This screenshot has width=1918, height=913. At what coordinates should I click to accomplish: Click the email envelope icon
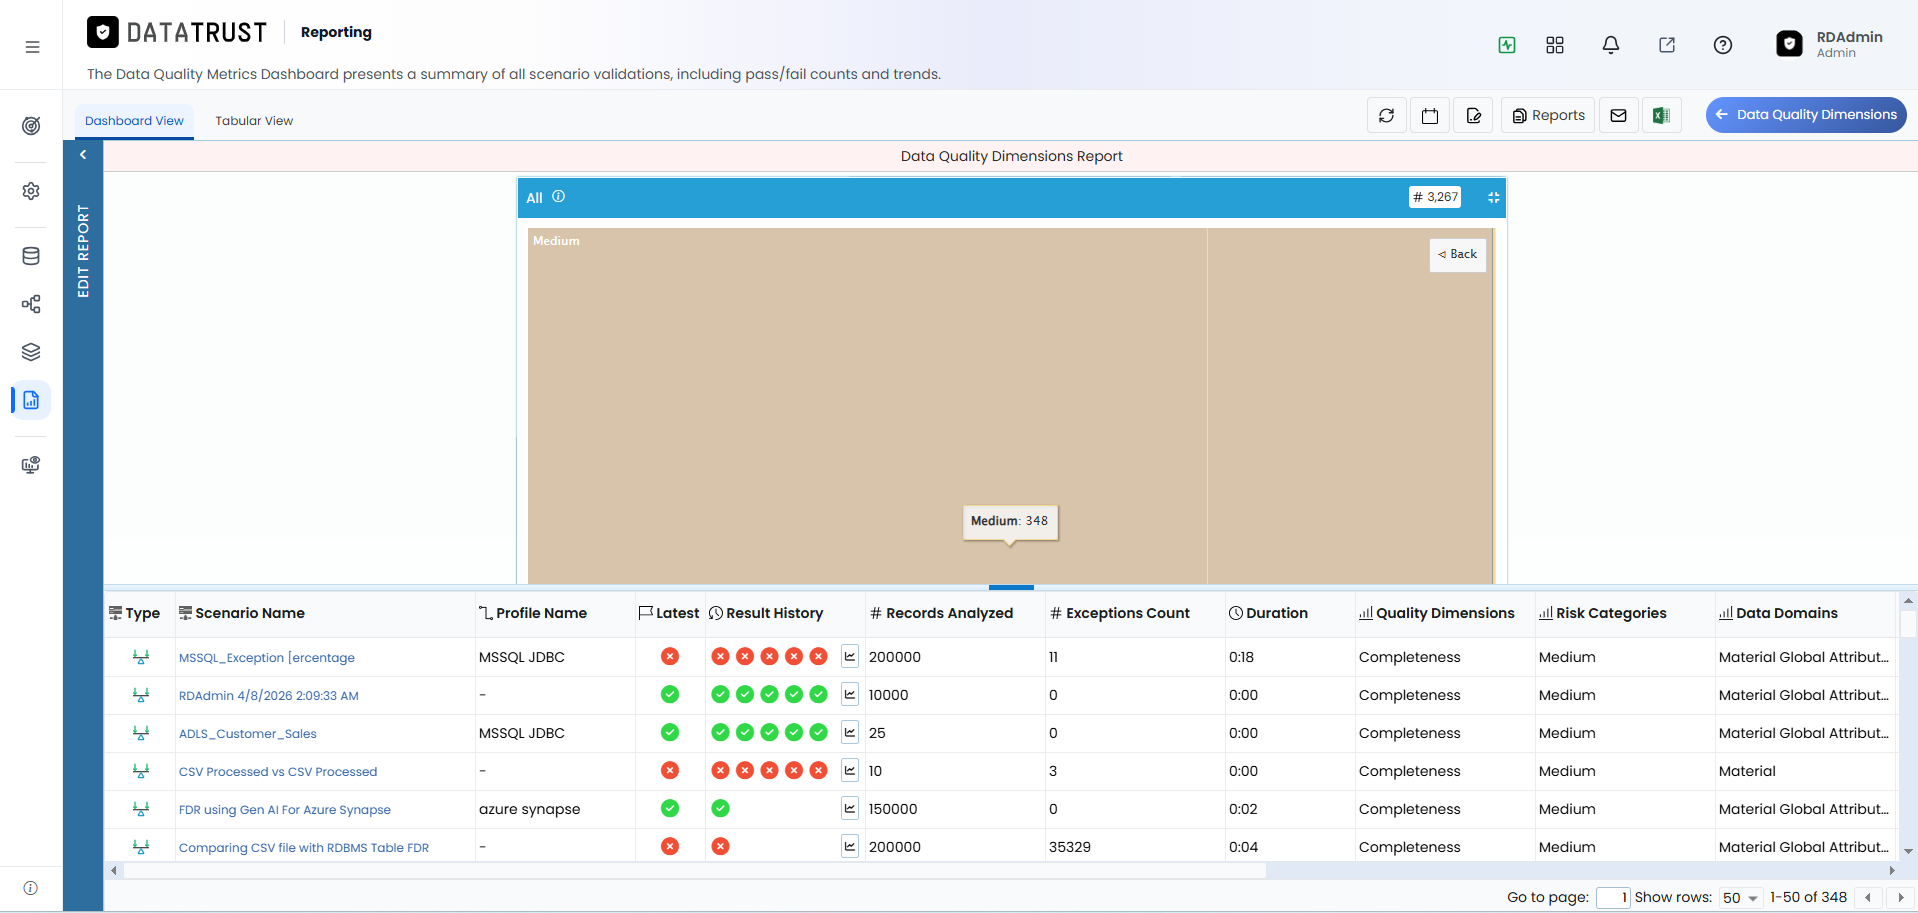[1618, 116]
